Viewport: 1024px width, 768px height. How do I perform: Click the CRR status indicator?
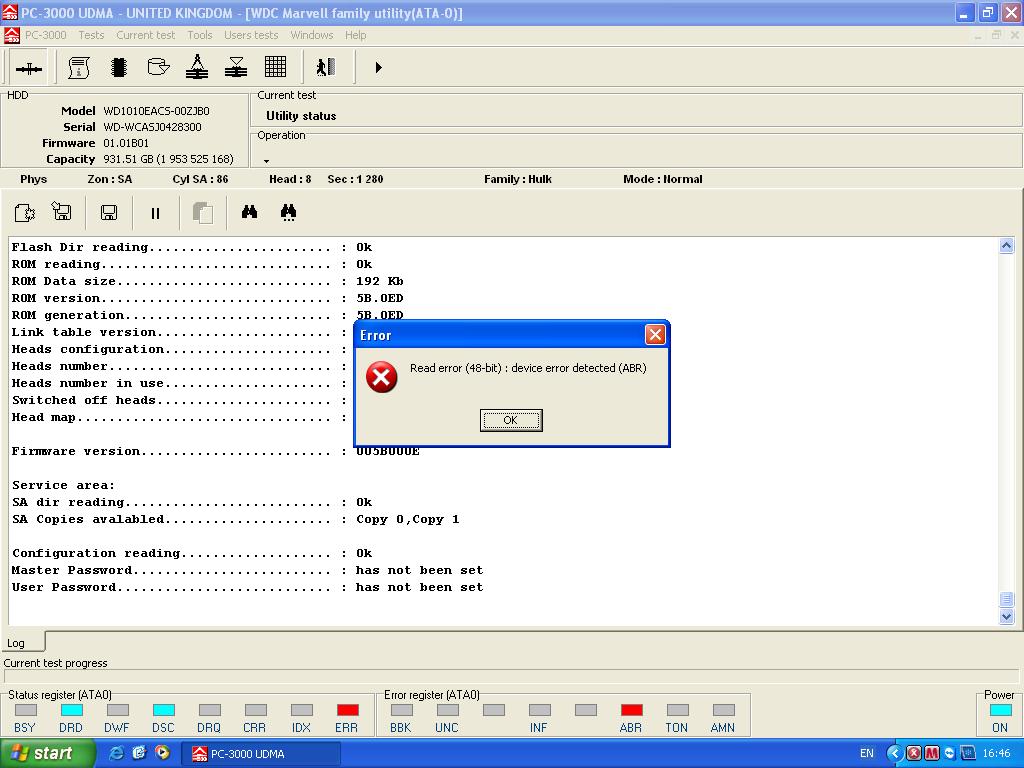point(255,710)
